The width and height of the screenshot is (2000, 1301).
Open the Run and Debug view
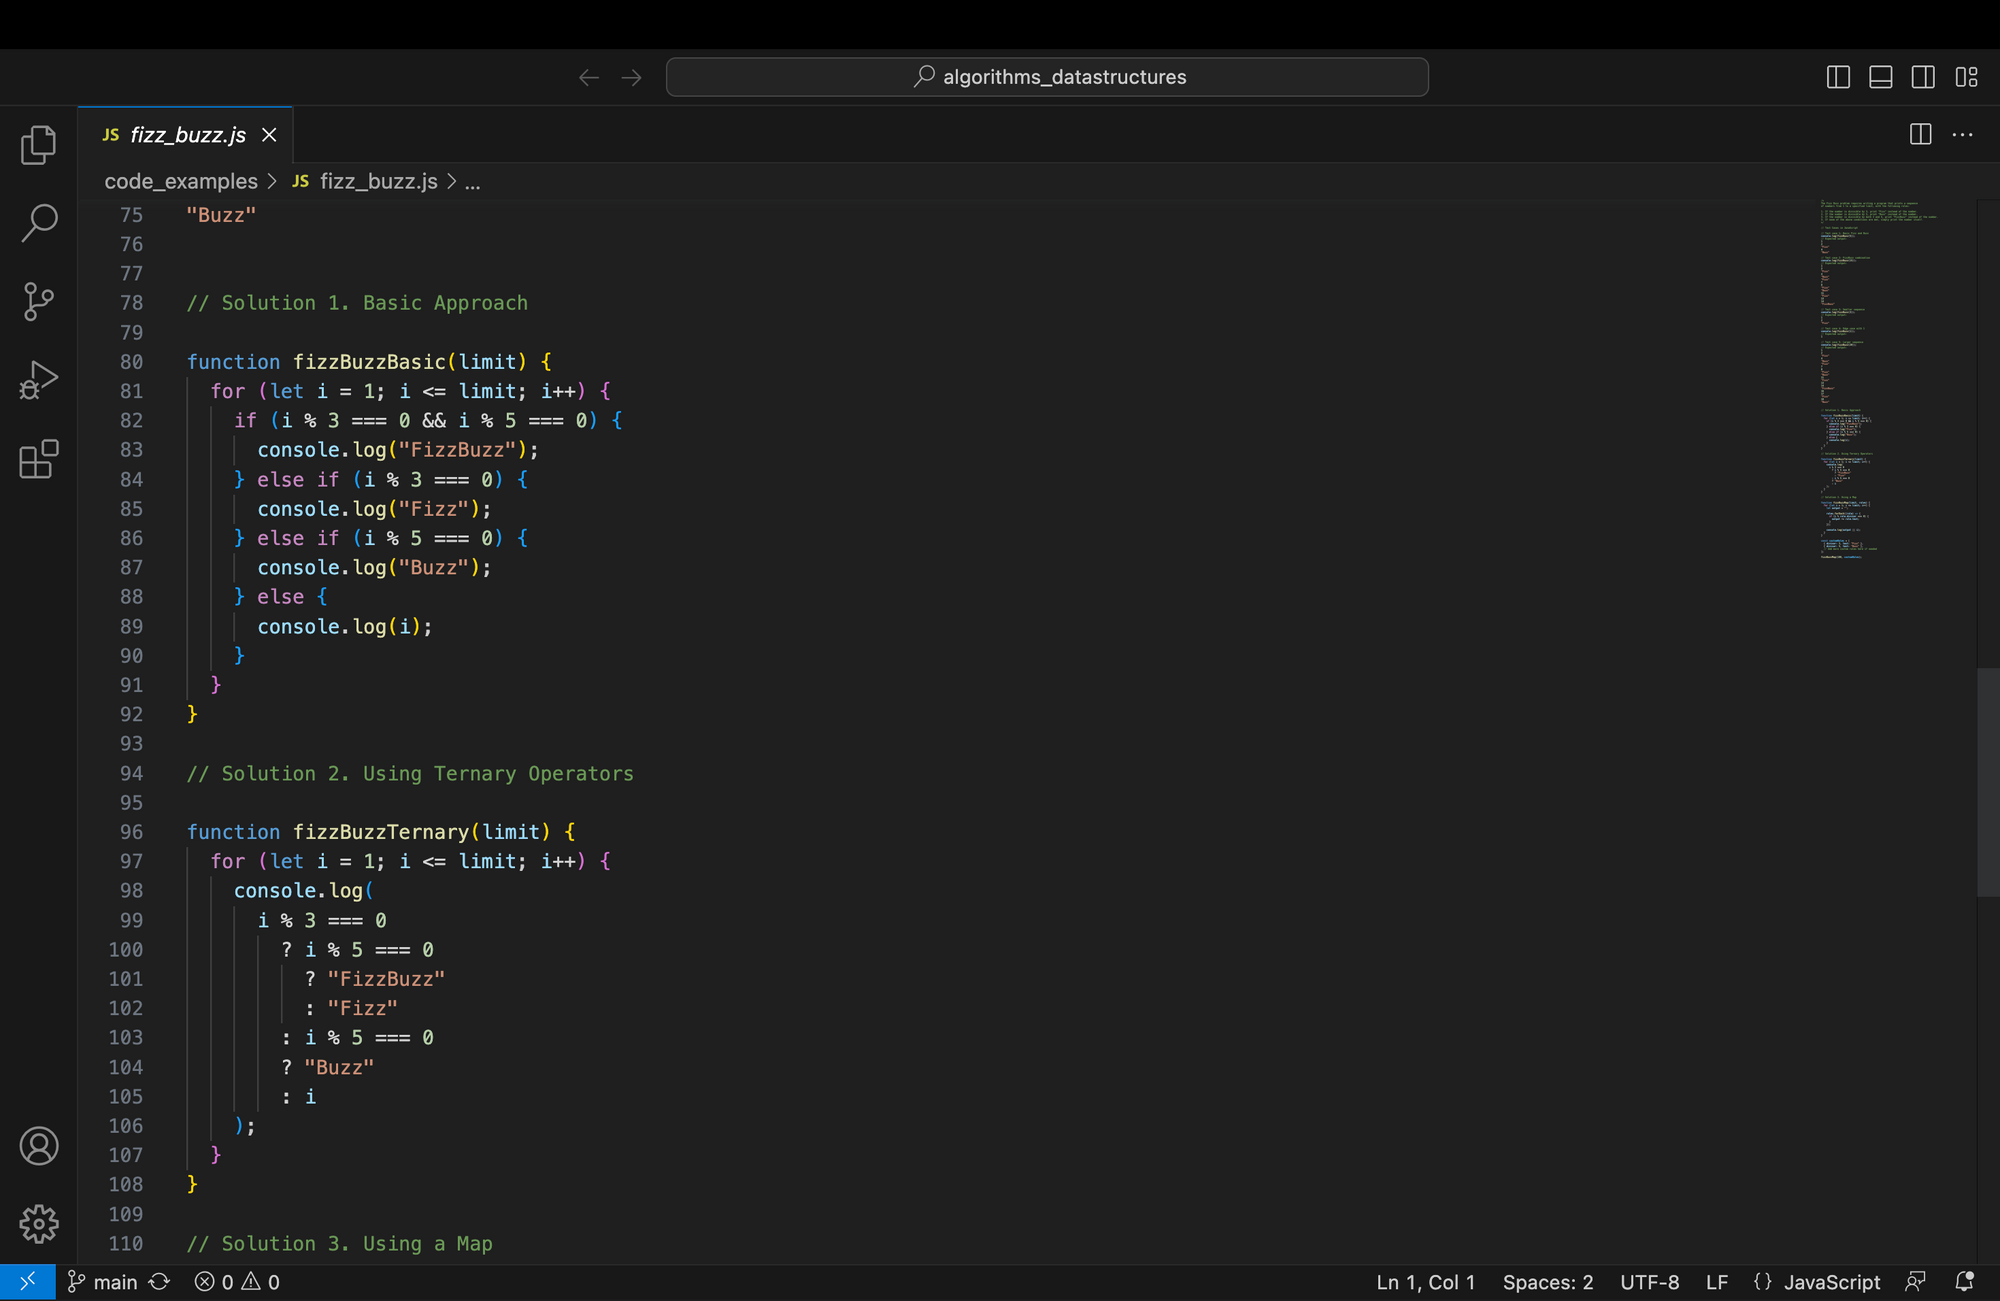pyautogui.click(x=38, y=379)
